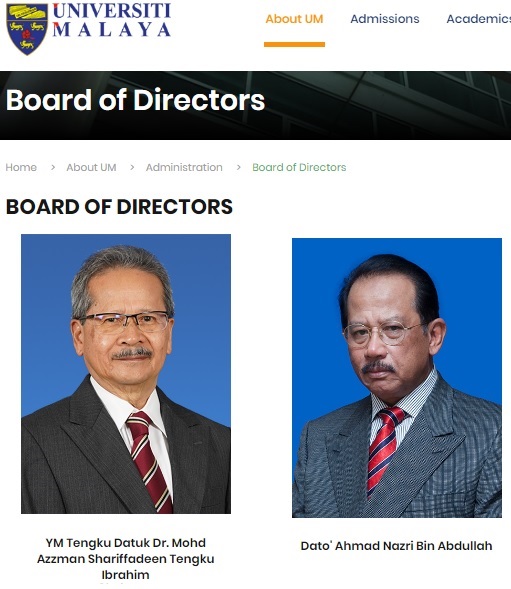Click the orange underline beneath About UM
The width and height of the screenshot is (511, 589).
coord(294,45)
